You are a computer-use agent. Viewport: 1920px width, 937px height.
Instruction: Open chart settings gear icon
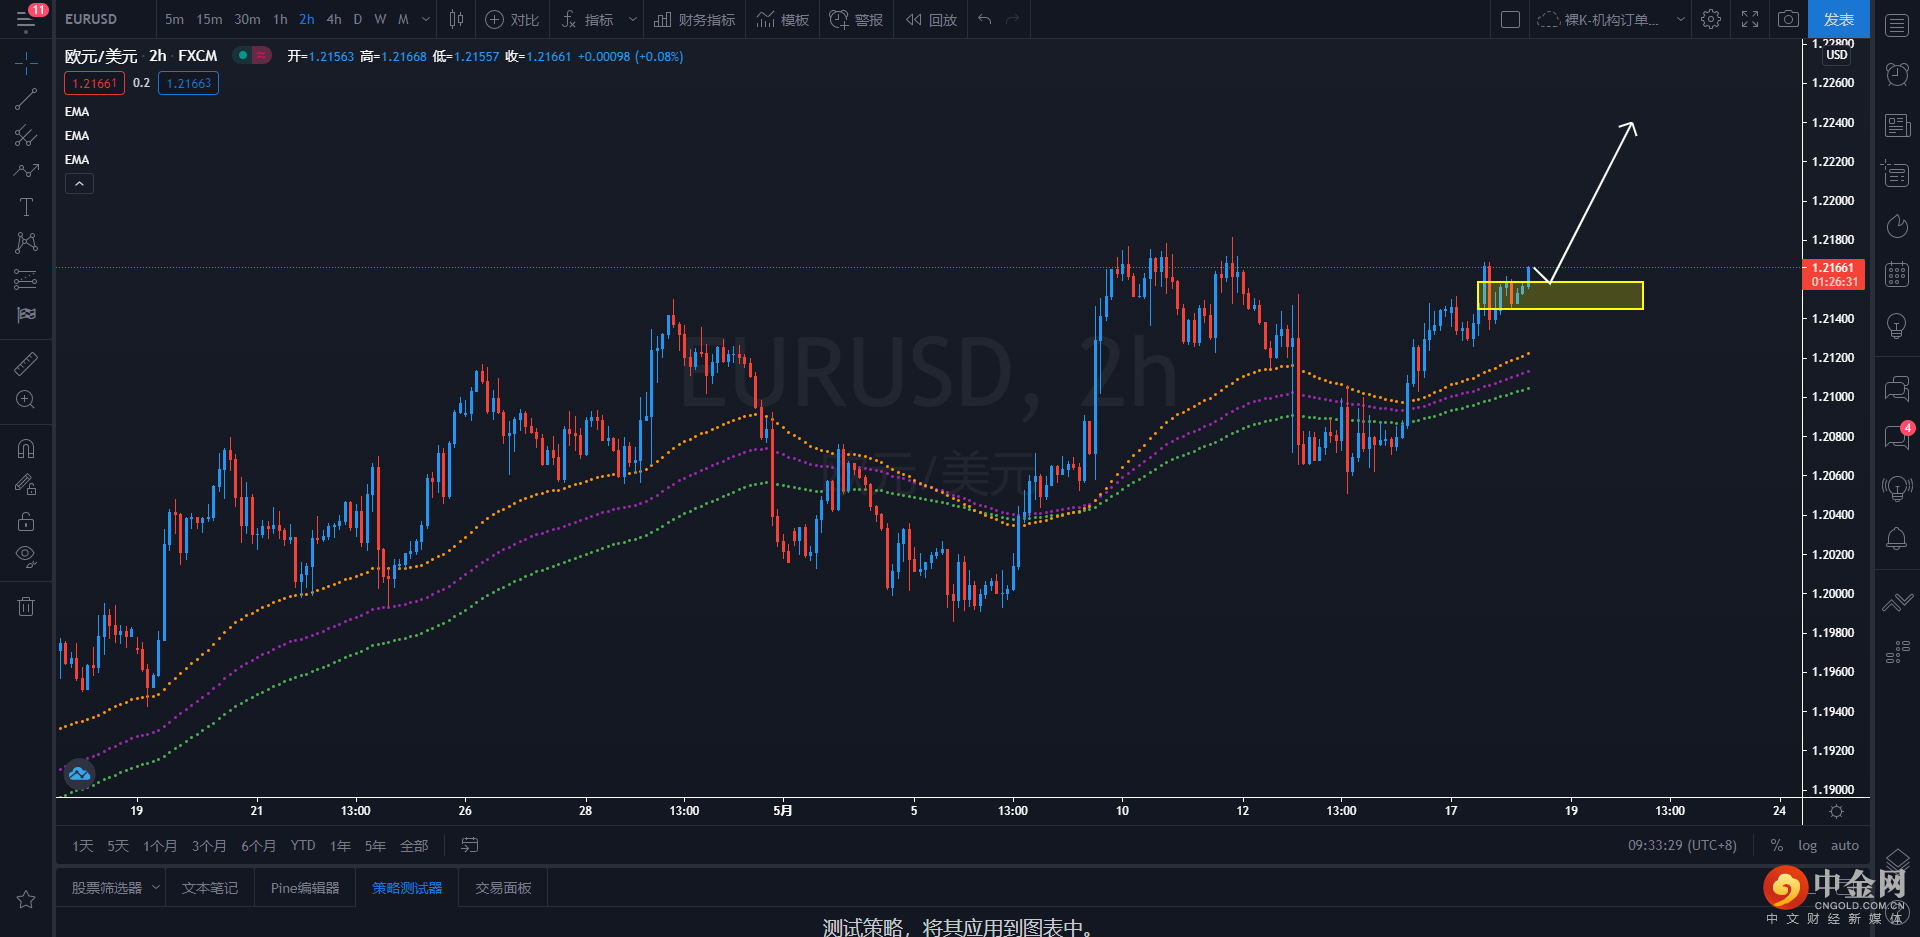pyautogui.click(x=1711, y=19)
